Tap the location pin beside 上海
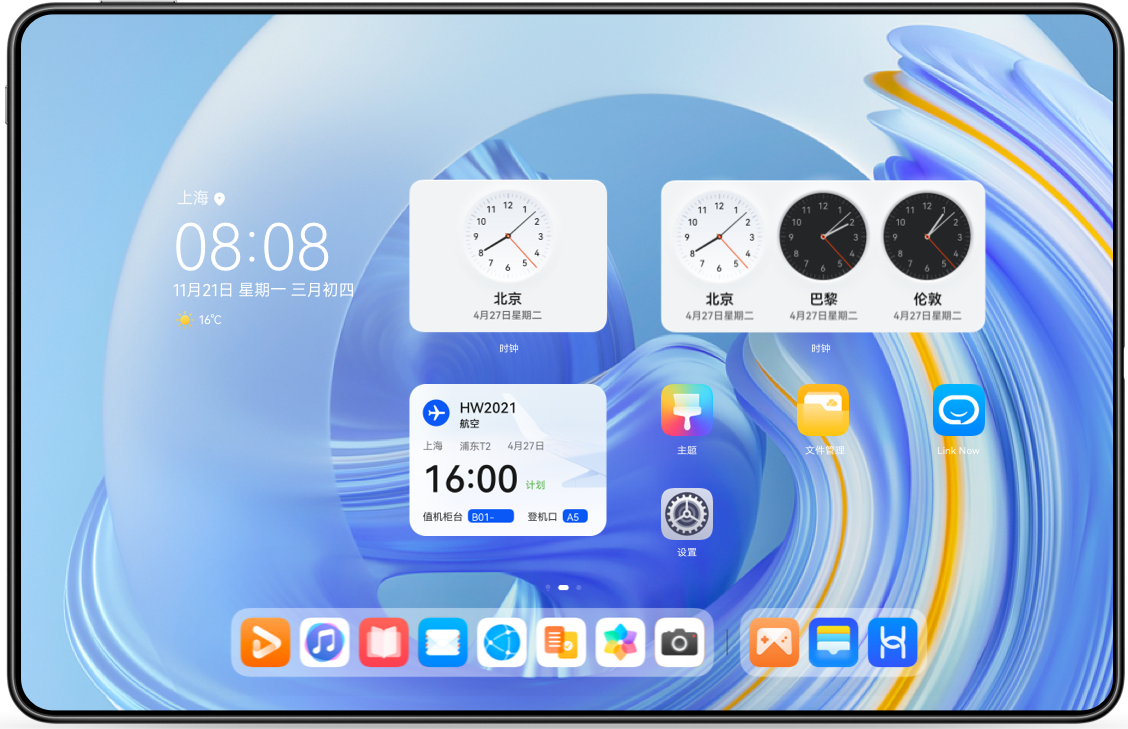Image resolution: width=1128 pixels, height=729 pixels. (219, 199)
